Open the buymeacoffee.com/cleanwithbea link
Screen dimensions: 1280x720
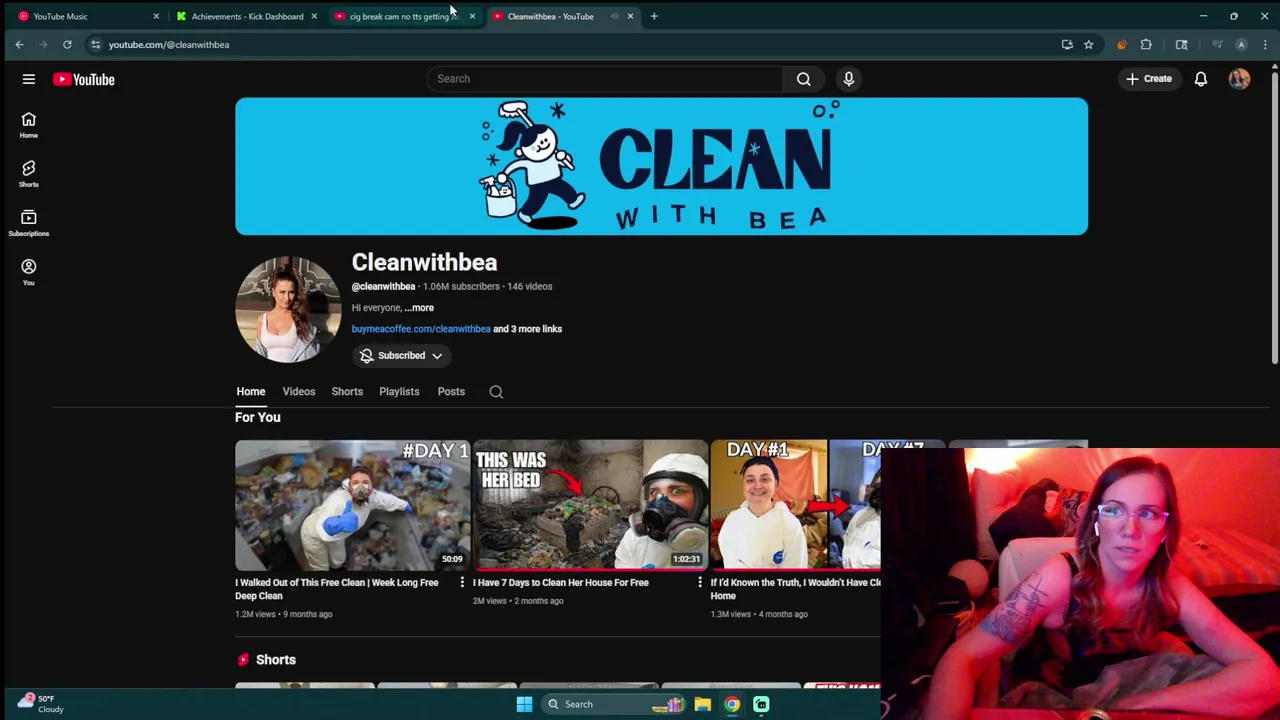[421, 329]
